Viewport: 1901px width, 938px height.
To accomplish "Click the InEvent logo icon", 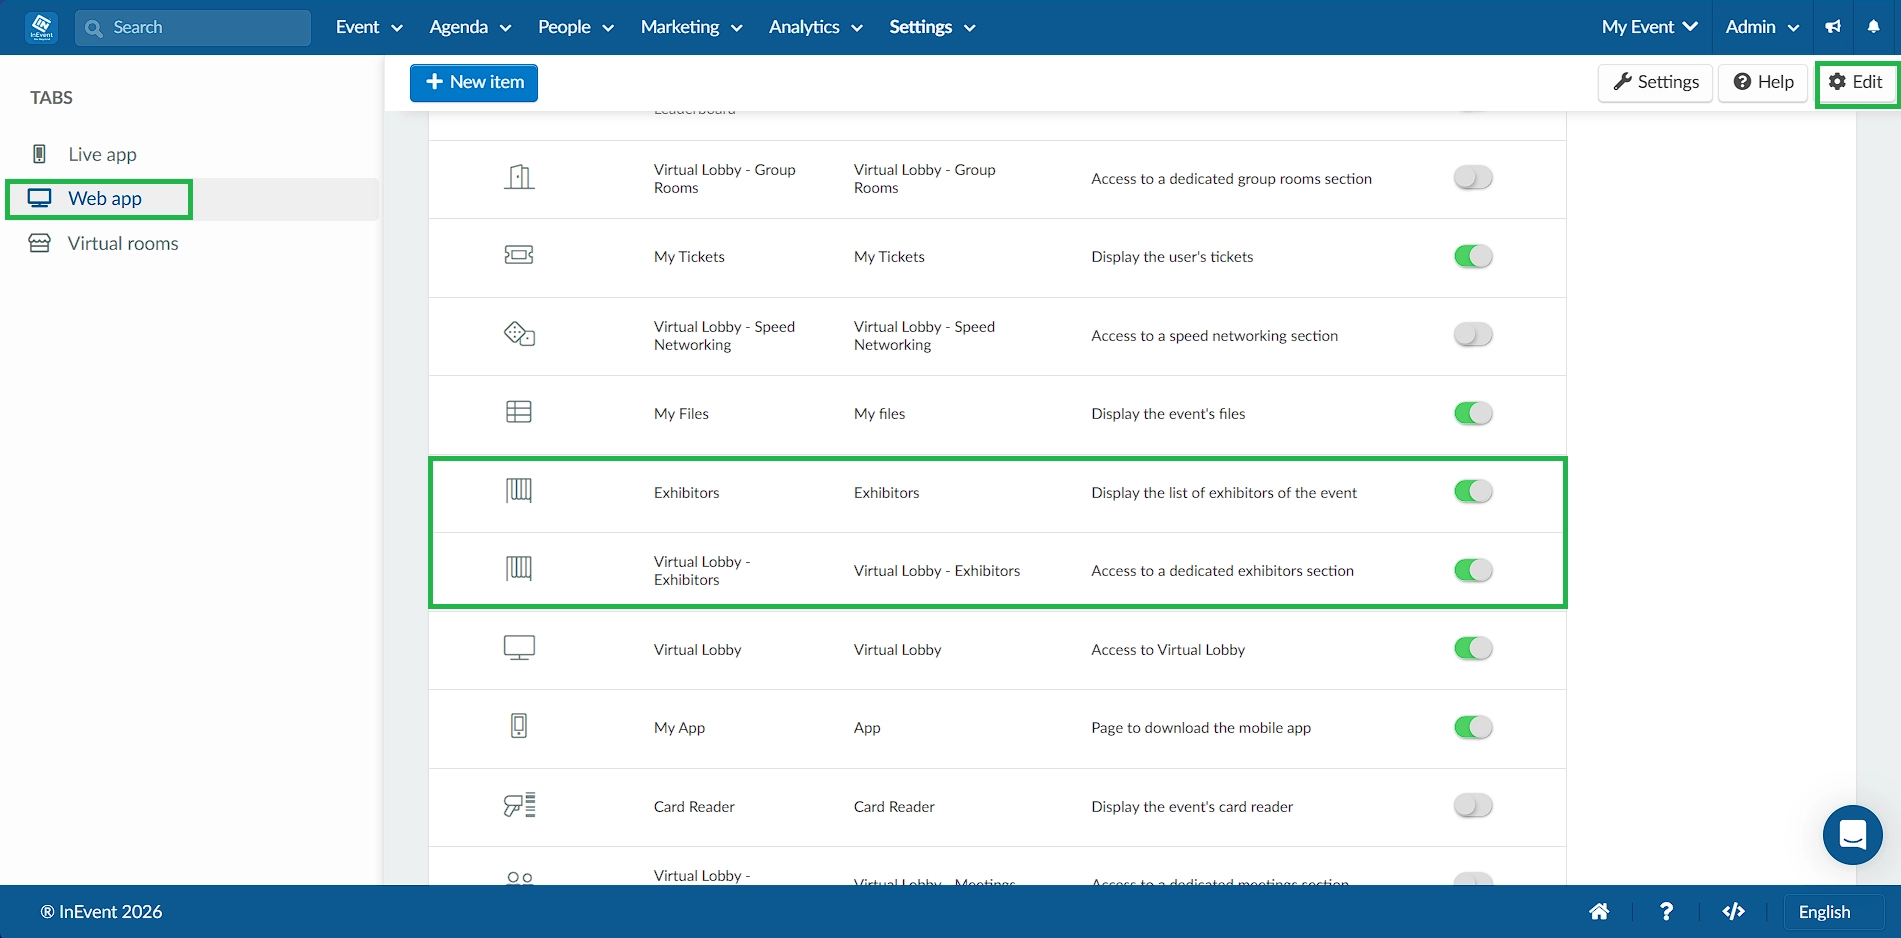I will [42, 27].
